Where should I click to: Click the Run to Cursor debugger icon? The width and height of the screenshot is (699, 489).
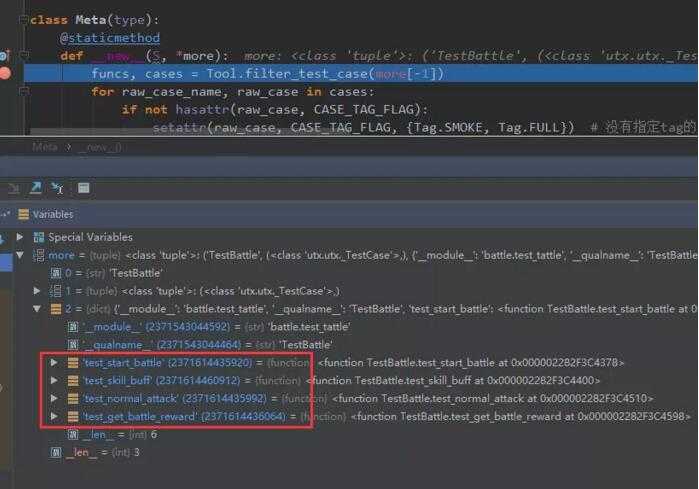coord(58,188)
